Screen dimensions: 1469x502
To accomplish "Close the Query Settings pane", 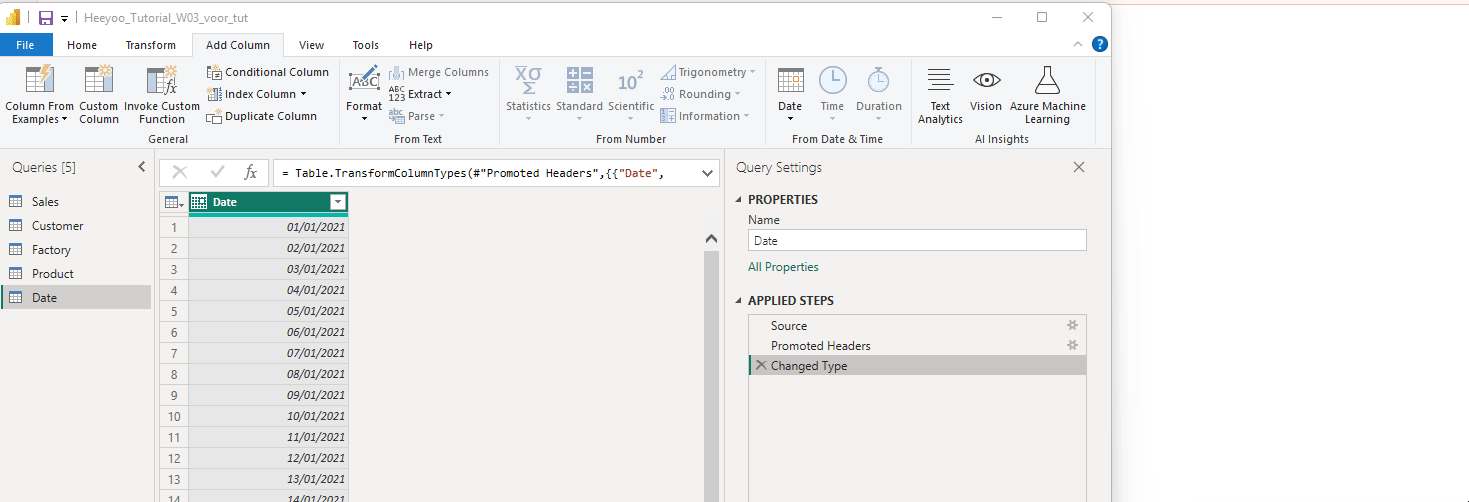I will (1079, 167).
